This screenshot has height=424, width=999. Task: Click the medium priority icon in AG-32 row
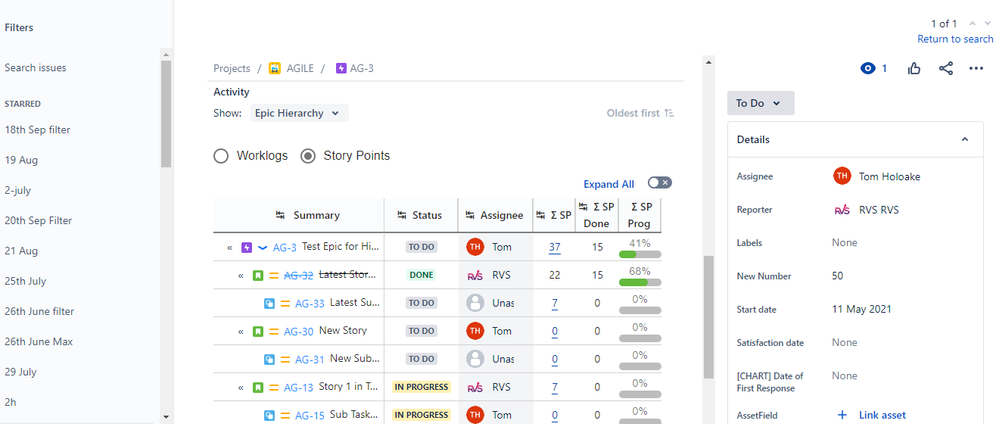274,275
